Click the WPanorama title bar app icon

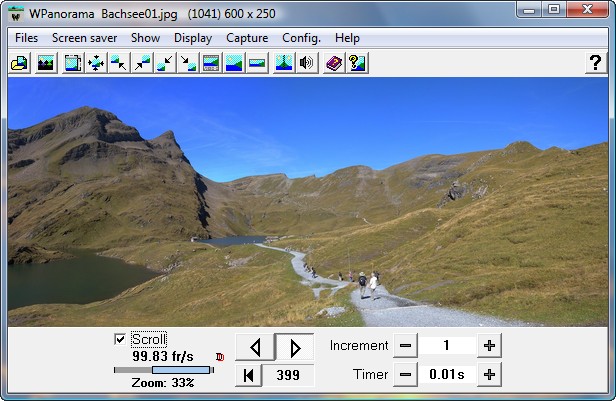(16, 14)
